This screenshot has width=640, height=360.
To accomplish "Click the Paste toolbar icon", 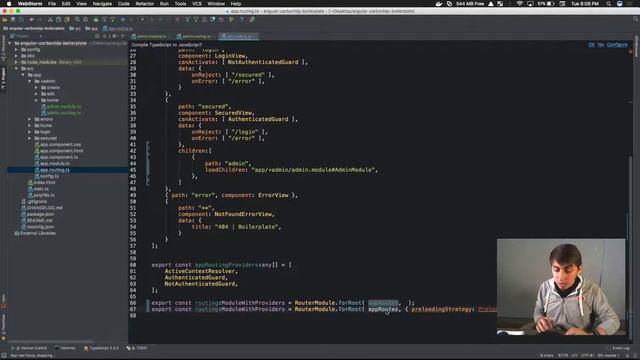I will (67, 19).
